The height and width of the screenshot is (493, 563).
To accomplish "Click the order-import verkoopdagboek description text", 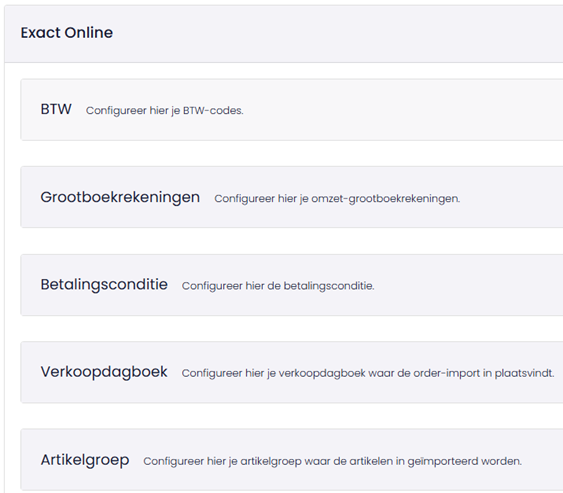I will point(368,373).
